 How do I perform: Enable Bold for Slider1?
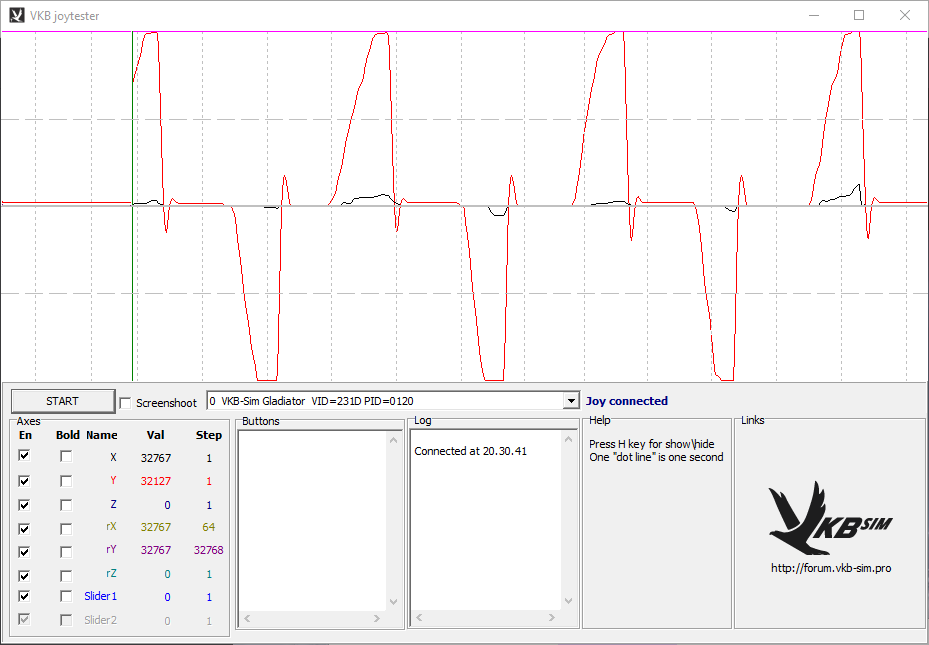(x=66, y=596)
